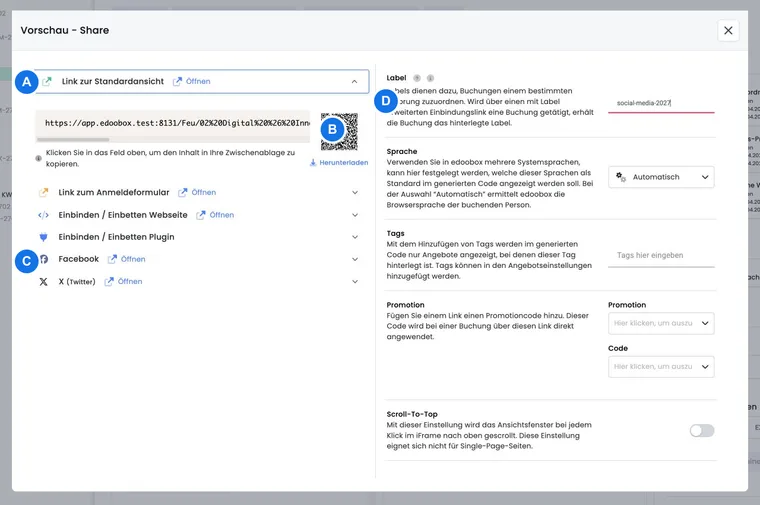Click the Öffnen arrow icon beside Link zur Standardansicht
This screenshot has width=760, height=505.
point(177,81)
